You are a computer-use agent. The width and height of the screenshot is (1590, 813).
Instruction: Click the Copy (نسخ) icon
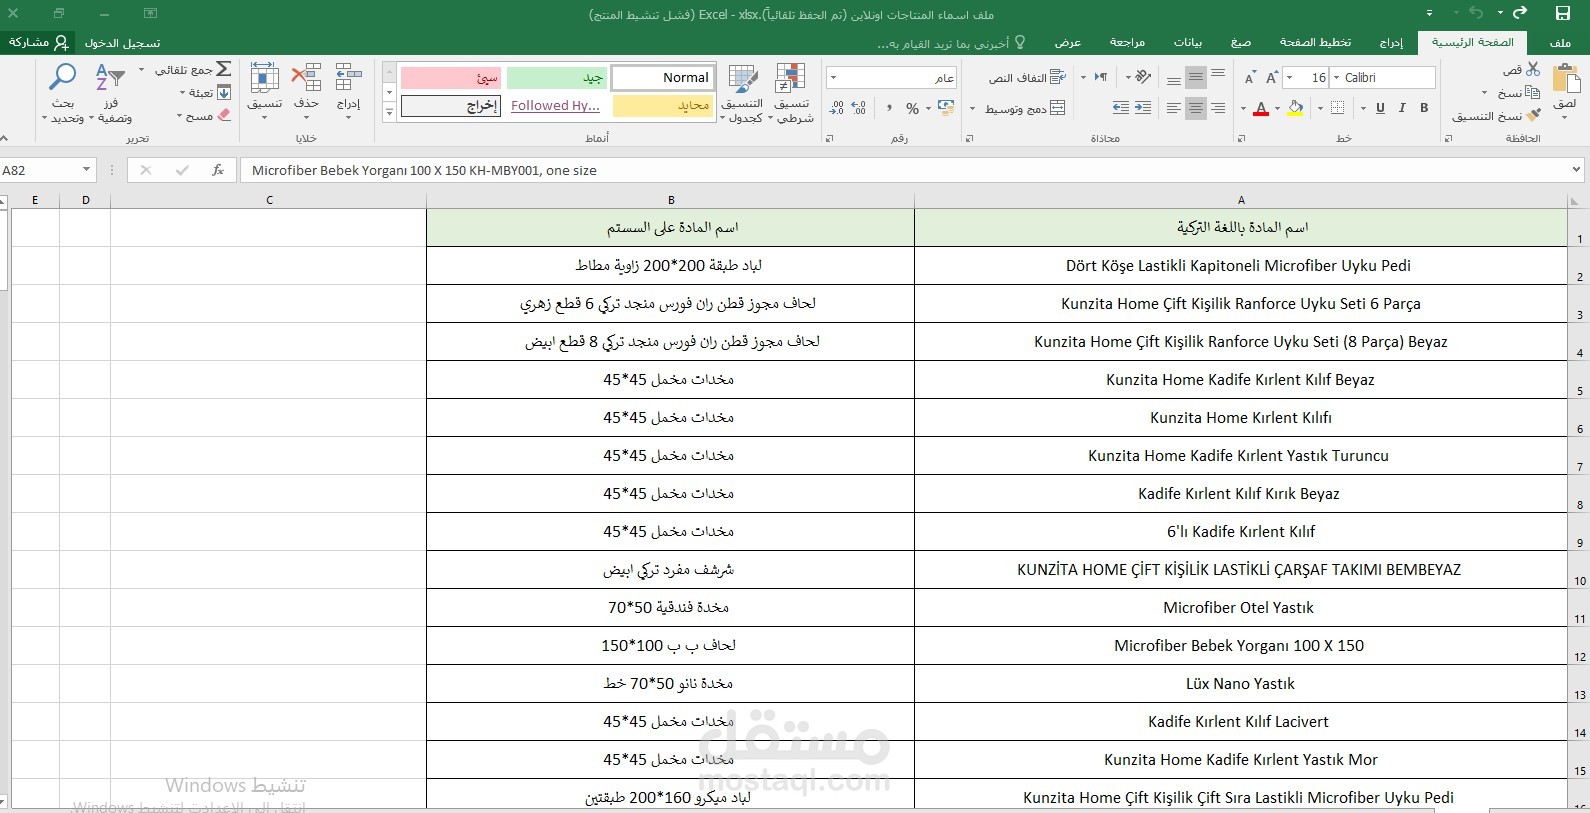[x=1532, y=92]
